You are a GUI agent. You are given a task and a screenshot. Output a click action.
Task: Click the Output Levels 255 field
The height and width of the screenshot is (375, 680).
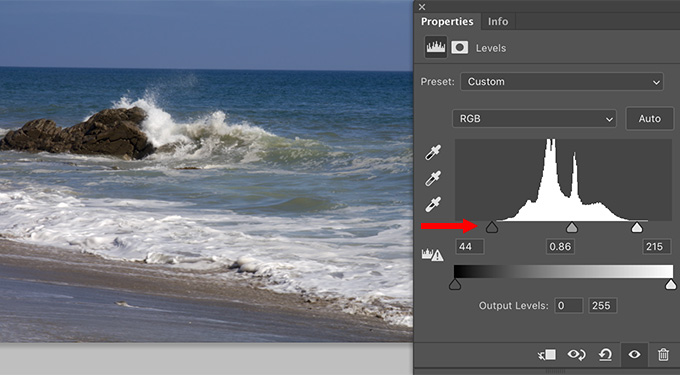[x=603, y=306]
